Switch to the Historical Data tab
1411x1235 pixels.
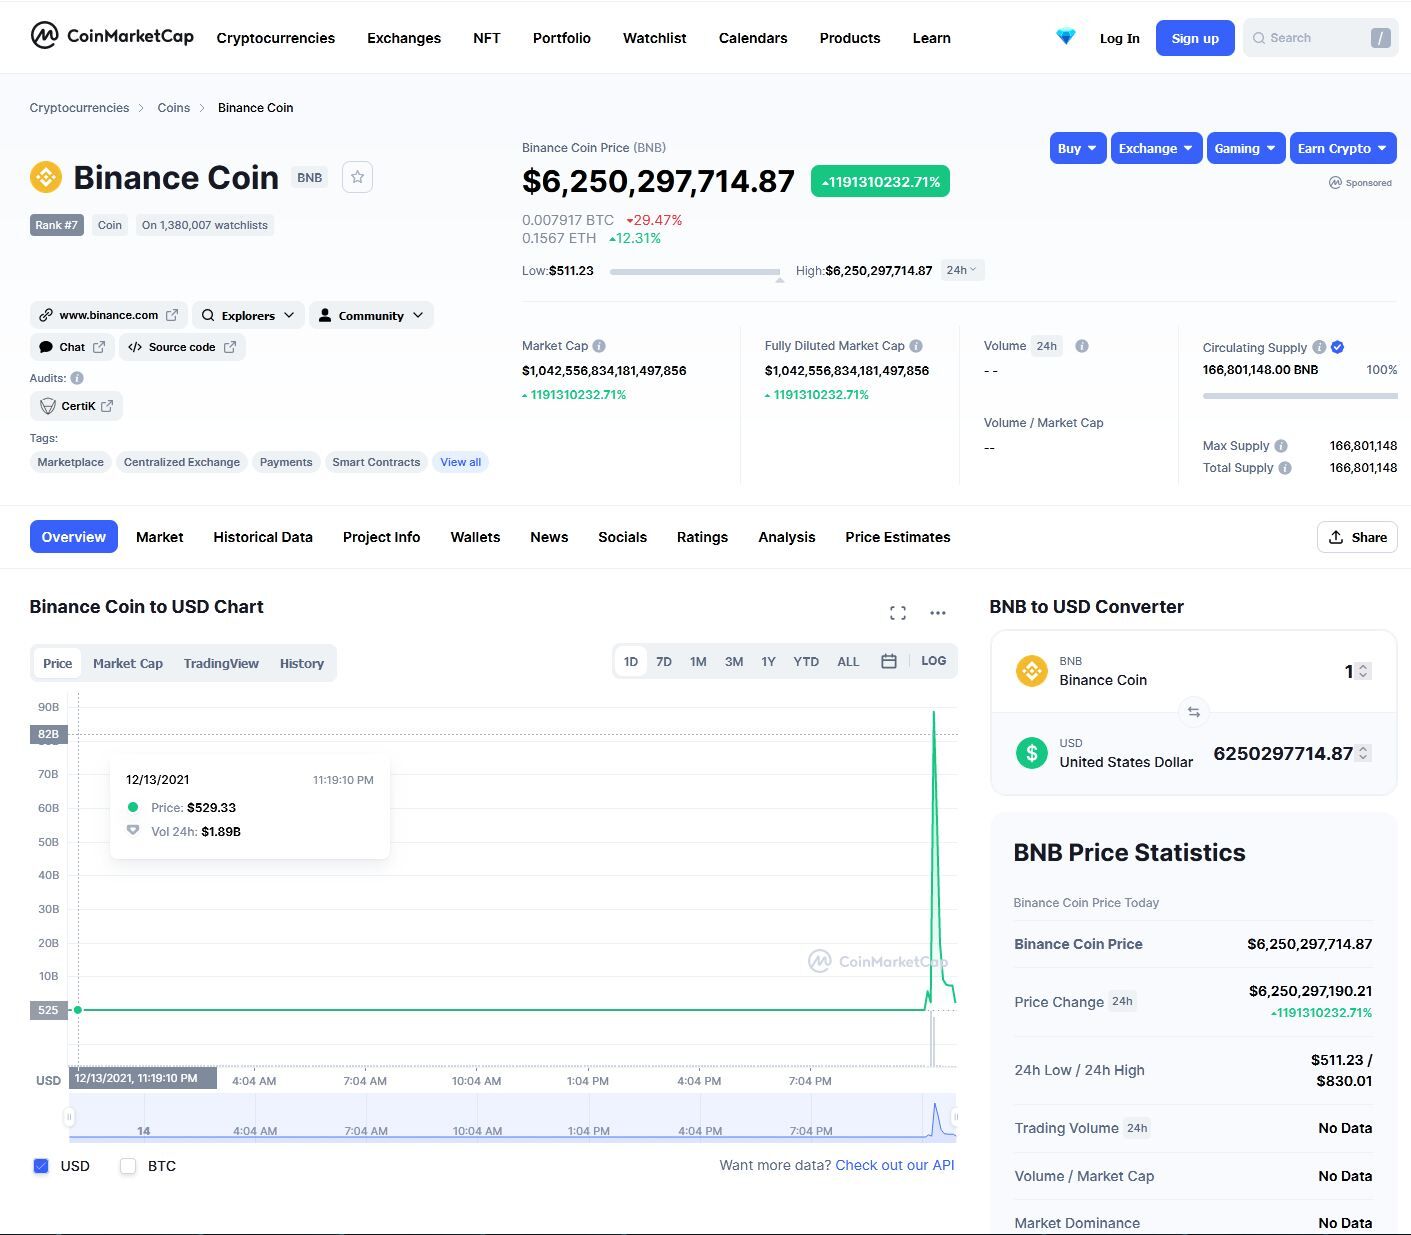point(263,537)
